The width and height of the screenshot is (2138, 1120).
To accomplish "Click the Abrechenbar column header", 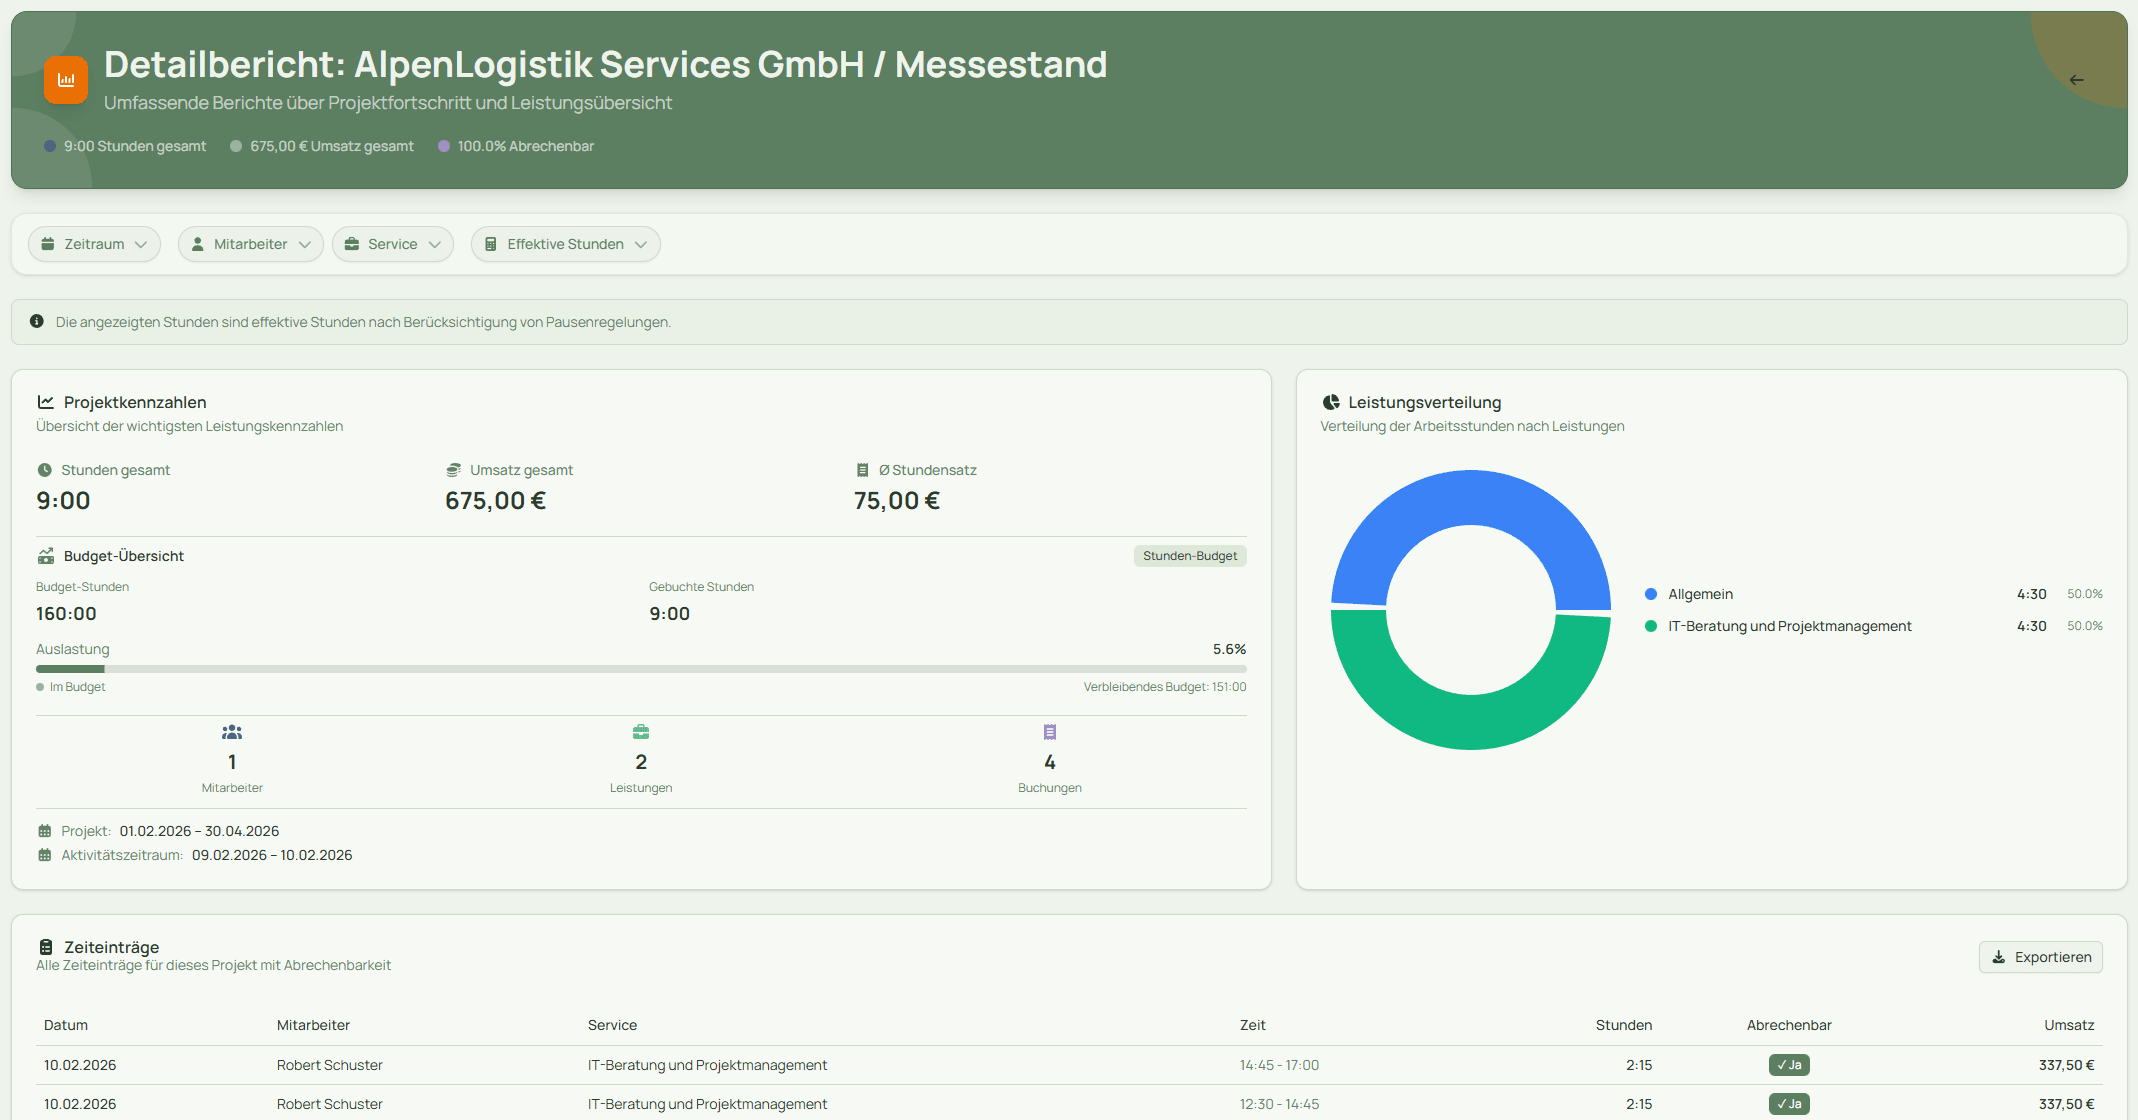I will click(1789, 1025).
